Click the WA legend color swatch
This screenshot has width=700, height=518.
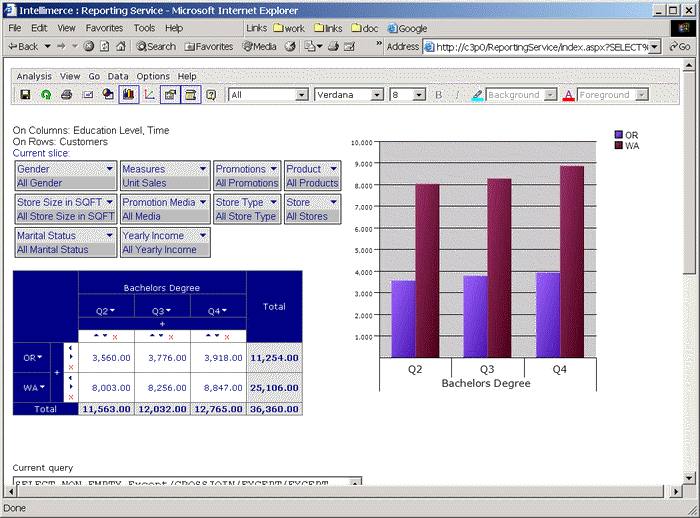click(x=618, y=145)
